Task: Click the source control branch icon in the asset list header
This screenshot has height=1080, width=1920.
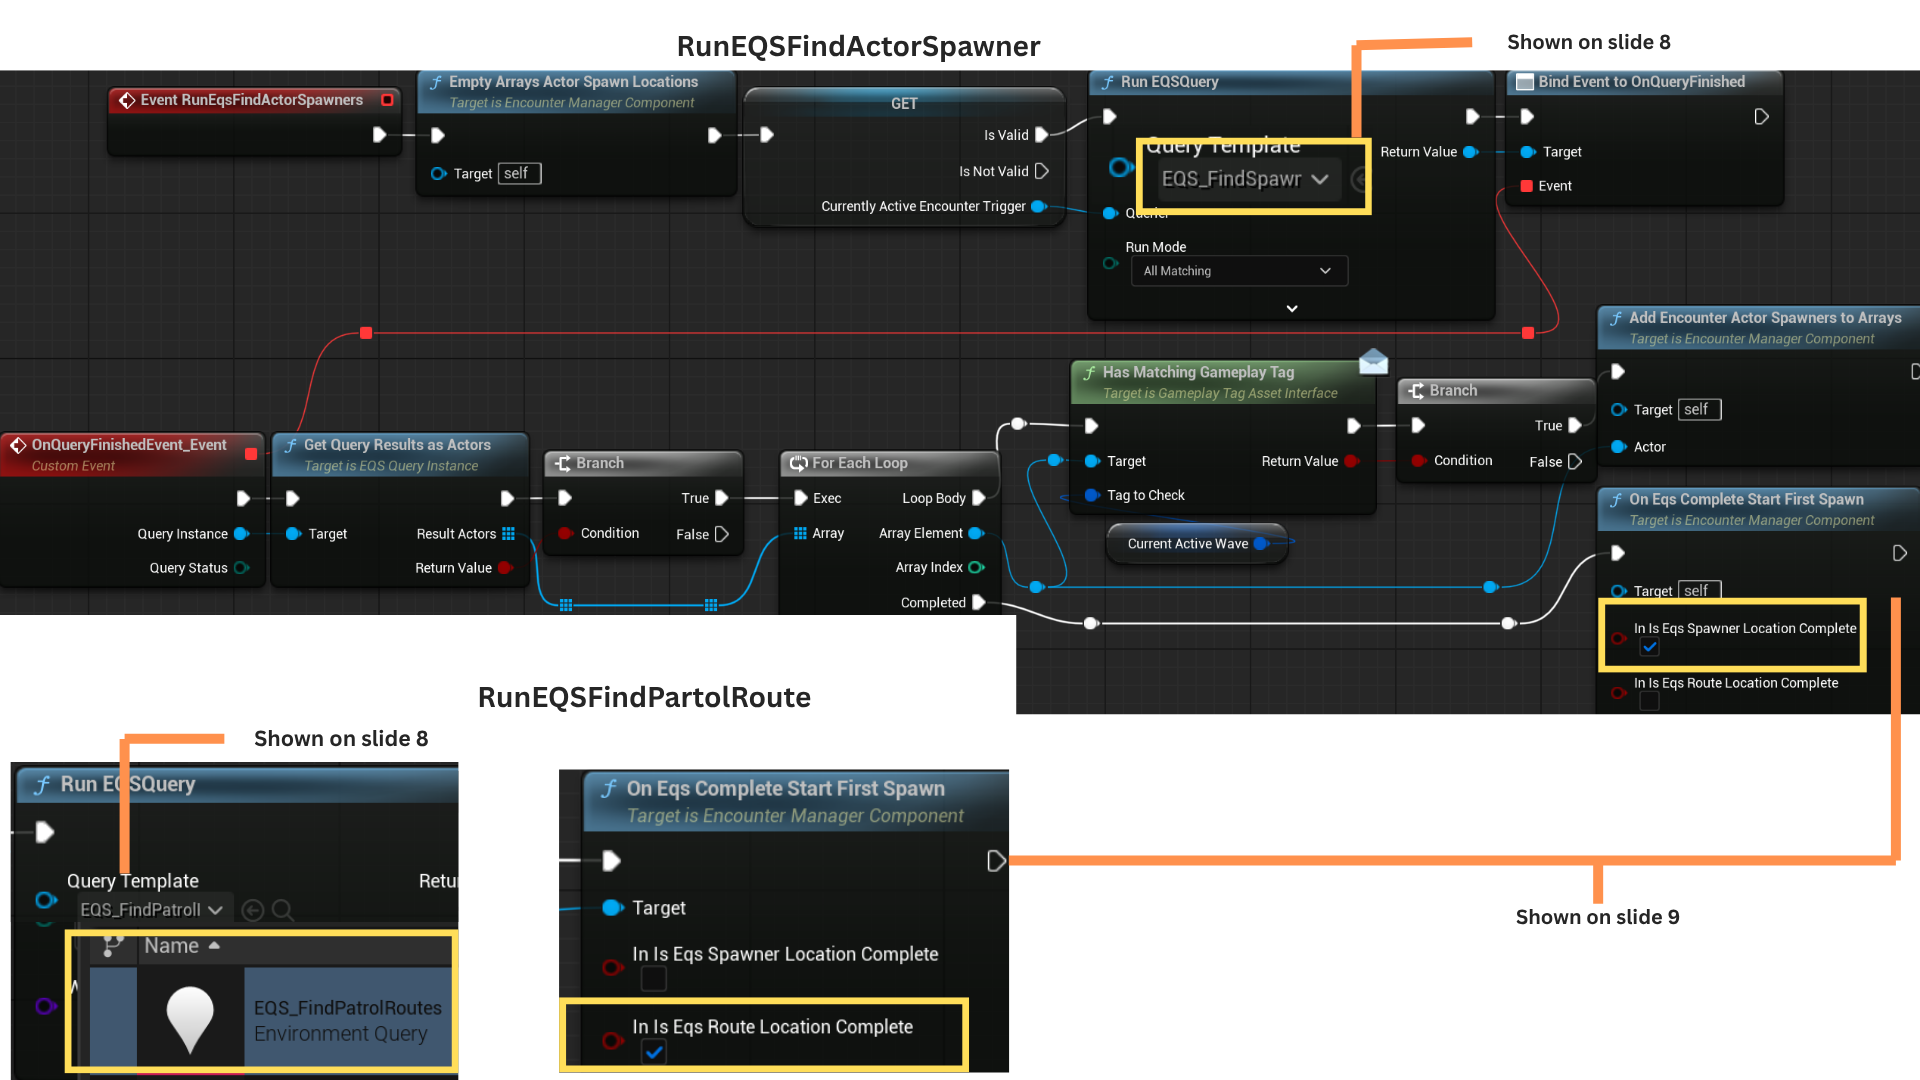Action: (x=112, y=946)
